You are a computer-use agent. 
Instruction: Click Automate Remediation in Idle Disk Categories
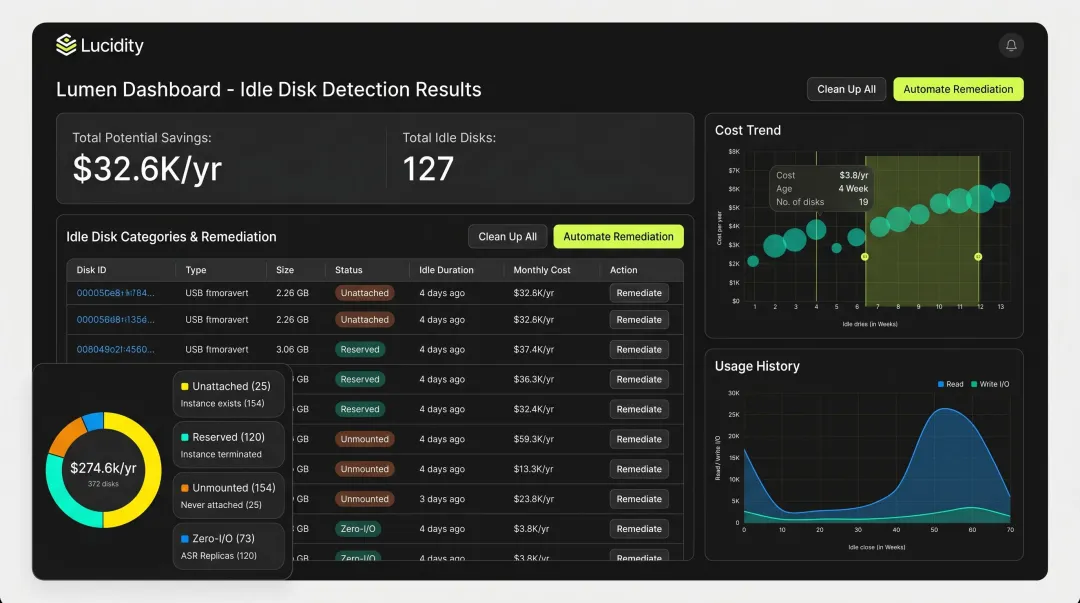tap(618, 236)
